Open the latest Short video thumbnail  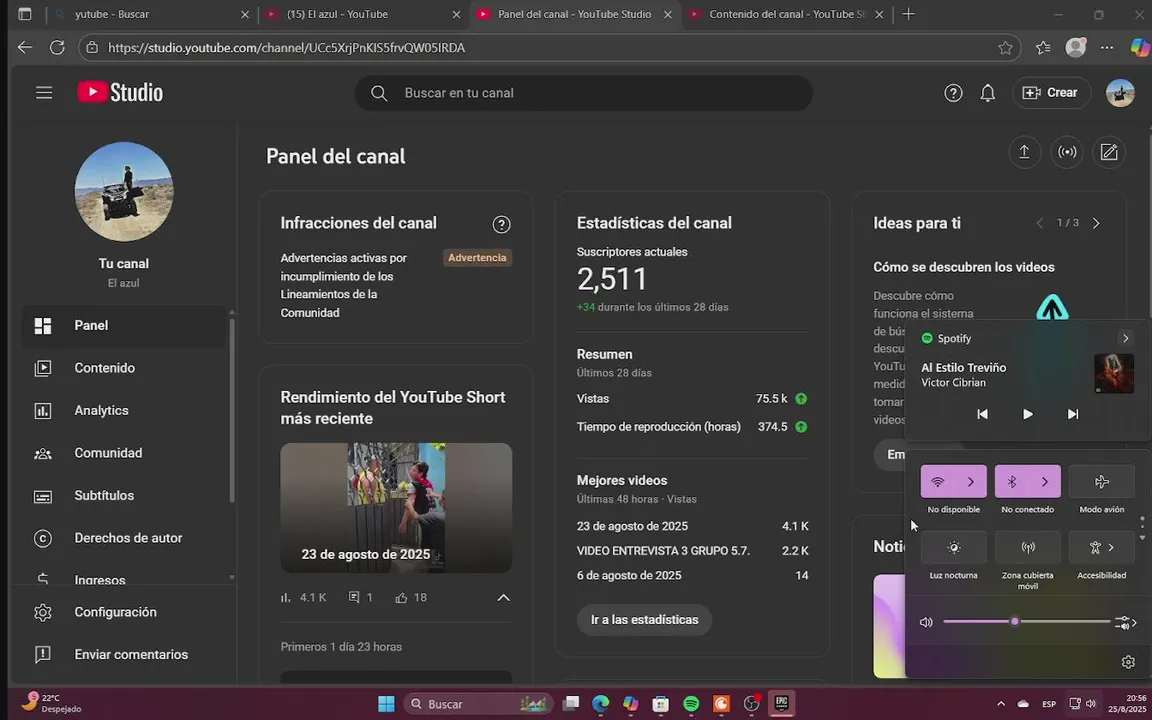(396, 508)
